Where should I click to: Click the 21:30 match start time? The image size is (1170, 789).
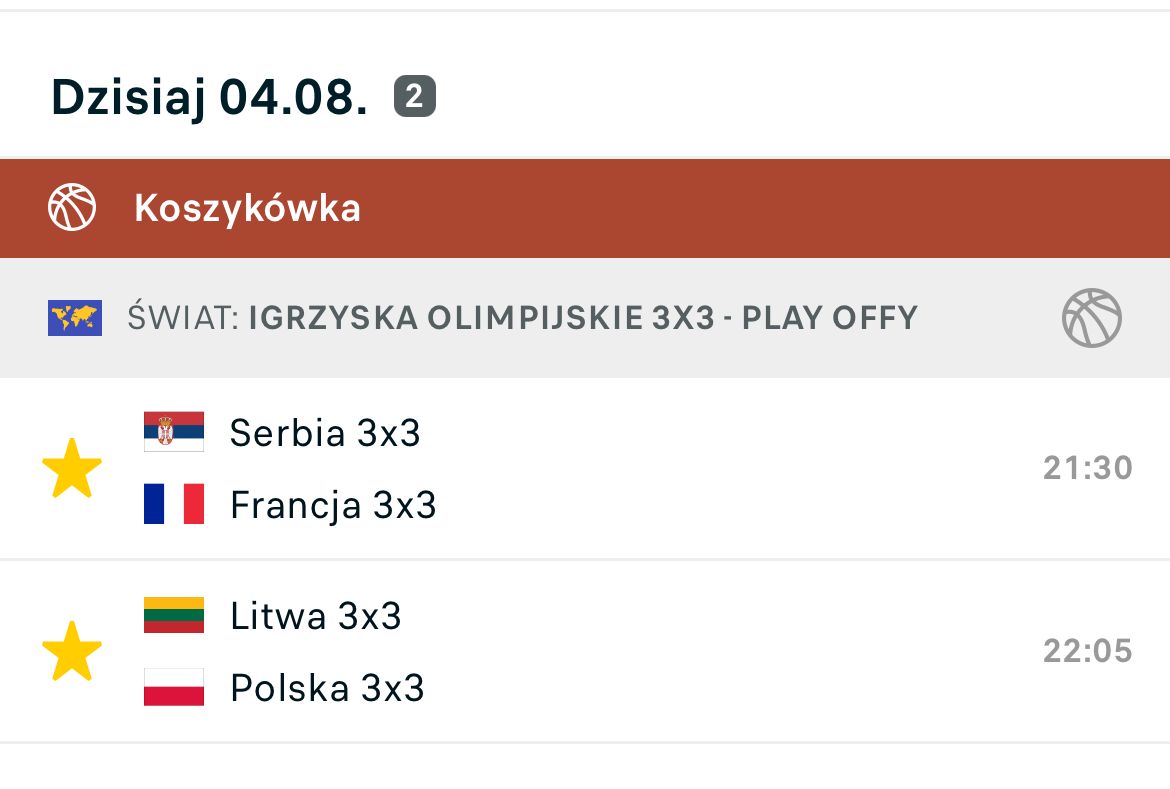click(x=1087, y=468)
